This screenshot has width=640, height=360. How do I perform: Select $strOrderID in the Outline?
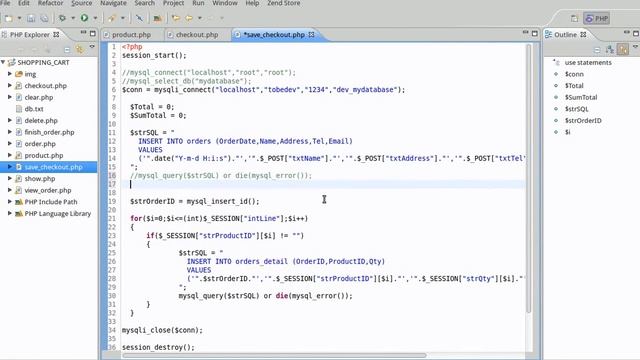(x=583, y=120)
